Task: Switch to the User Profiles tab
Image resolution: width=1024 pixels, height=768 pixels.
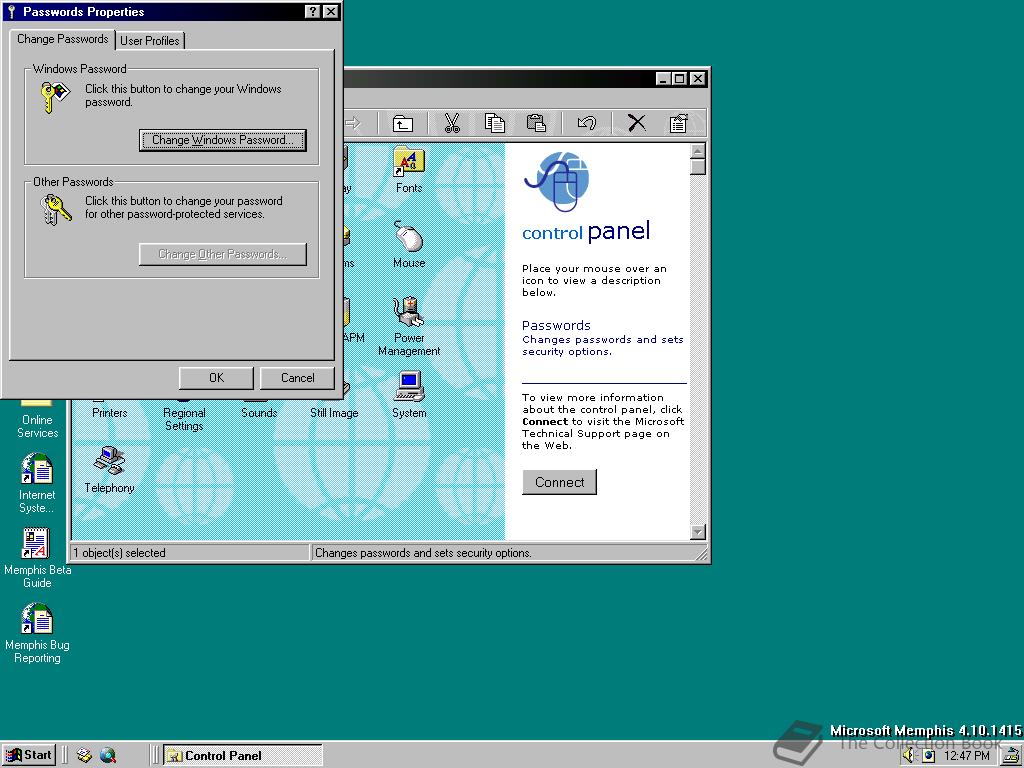Action: [150, 40]
